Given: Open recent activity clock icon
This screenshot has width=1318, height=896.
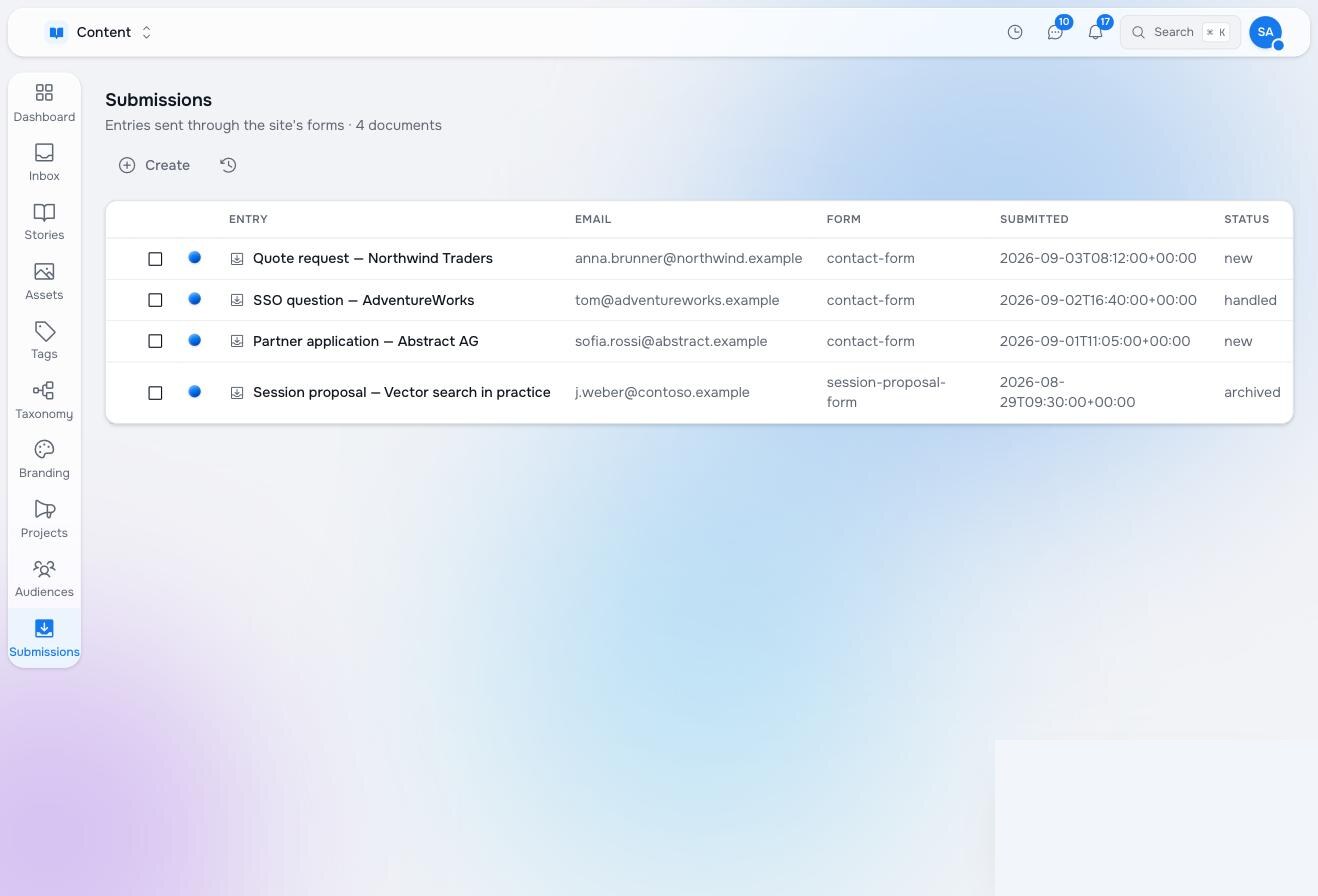Looking at the screenshot, I should coord(1015,32).
